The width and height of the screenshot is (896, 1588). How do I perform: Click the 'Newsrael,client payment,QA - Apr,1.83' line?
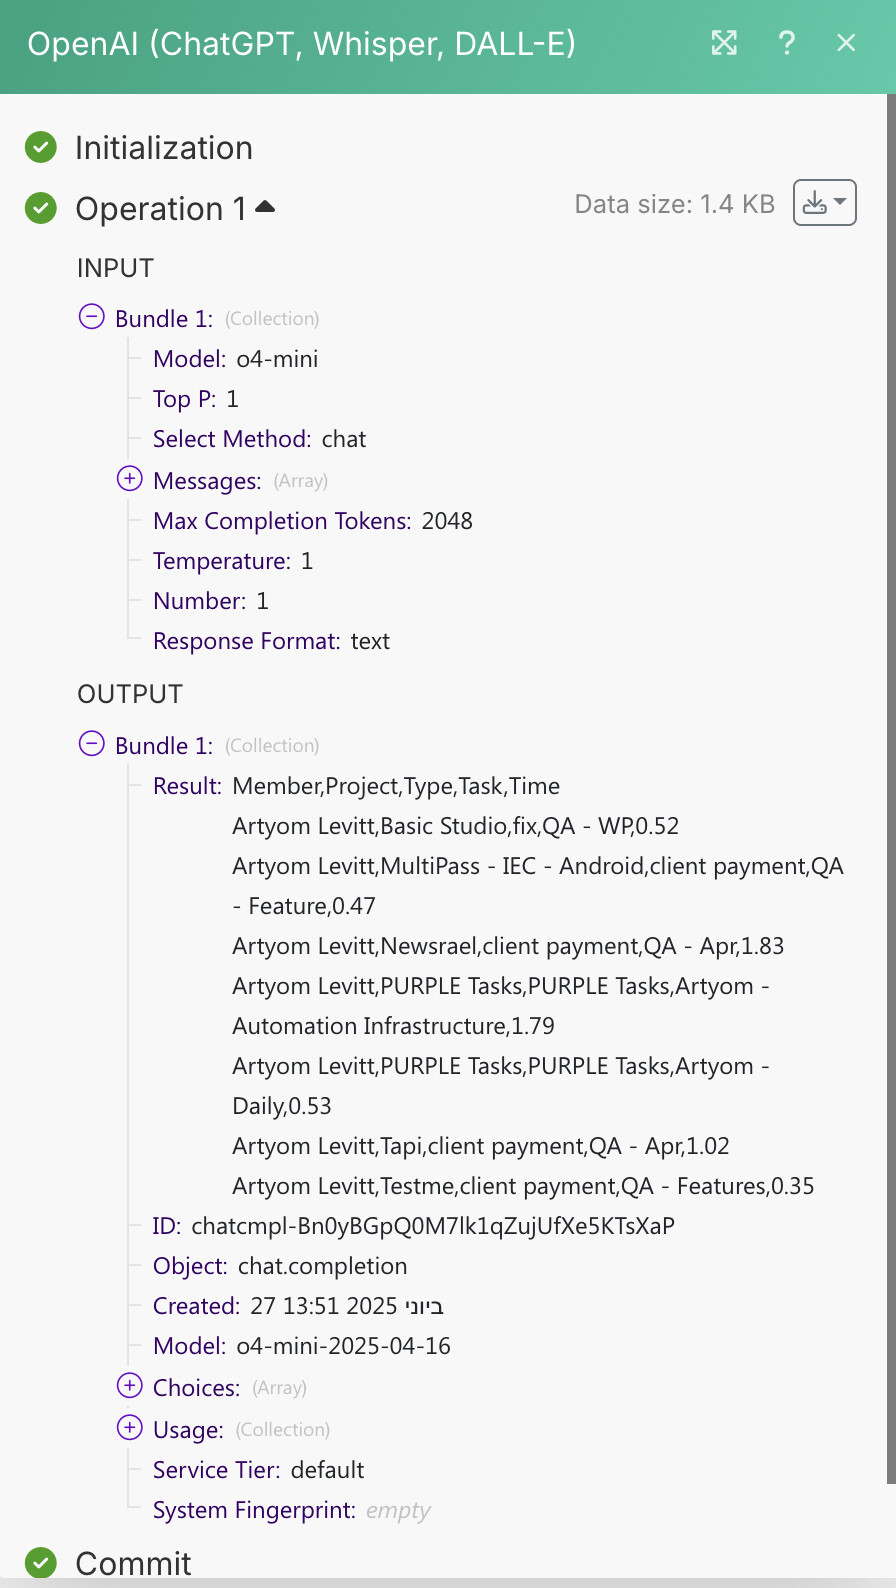[x=508, y=946]
